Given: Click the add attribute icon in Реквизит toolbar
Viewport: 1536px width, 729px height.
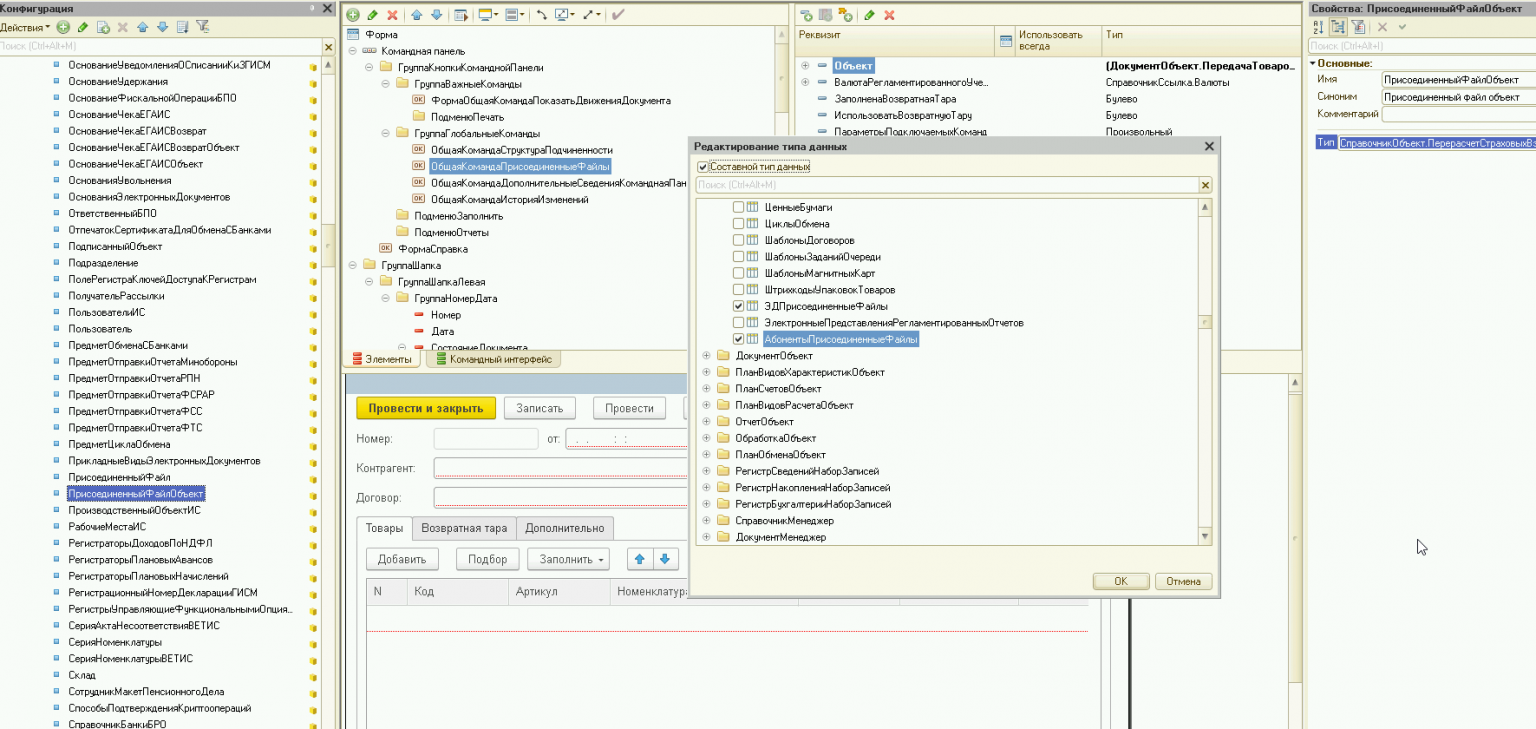Looking at the screenshot, I should coord(807,15).
